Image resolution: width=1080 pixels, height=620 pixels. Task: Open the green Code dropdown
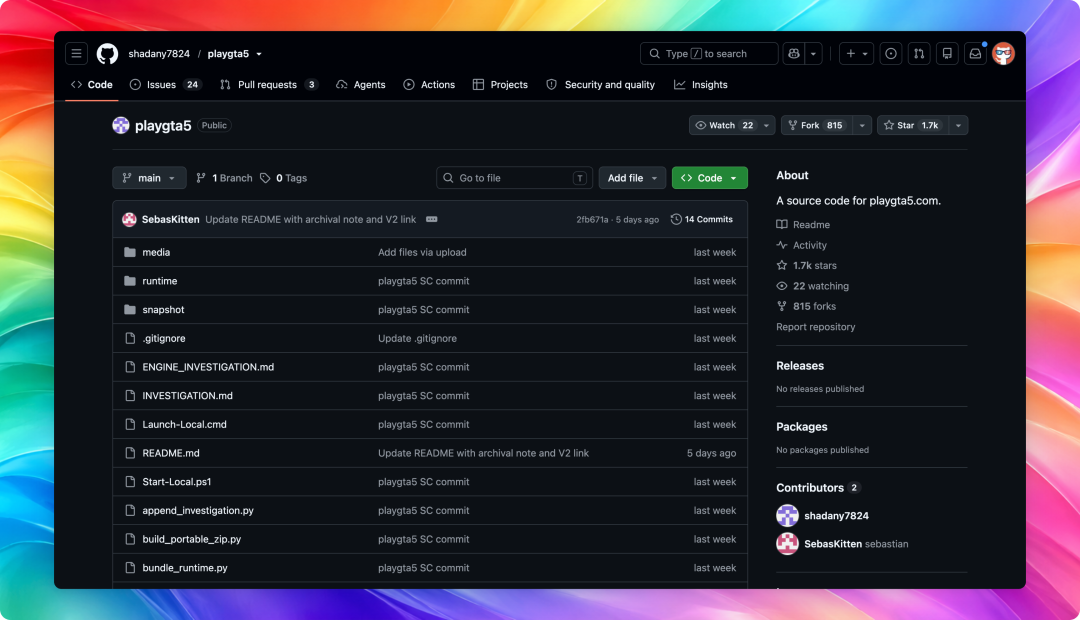[x=709, y=178]
